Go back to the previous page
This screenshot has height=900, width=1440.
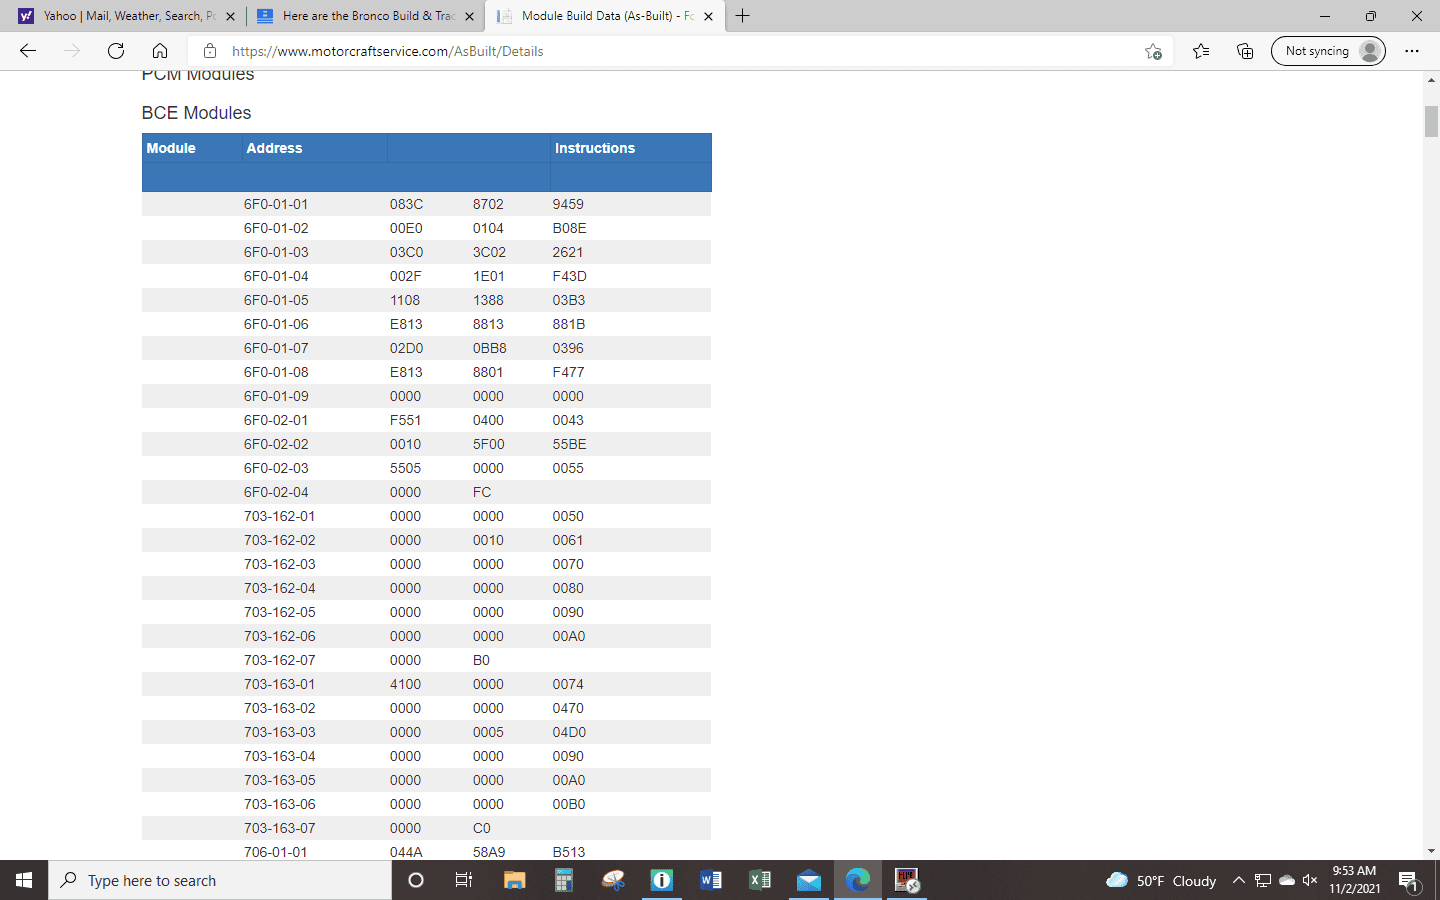[28, 51]
